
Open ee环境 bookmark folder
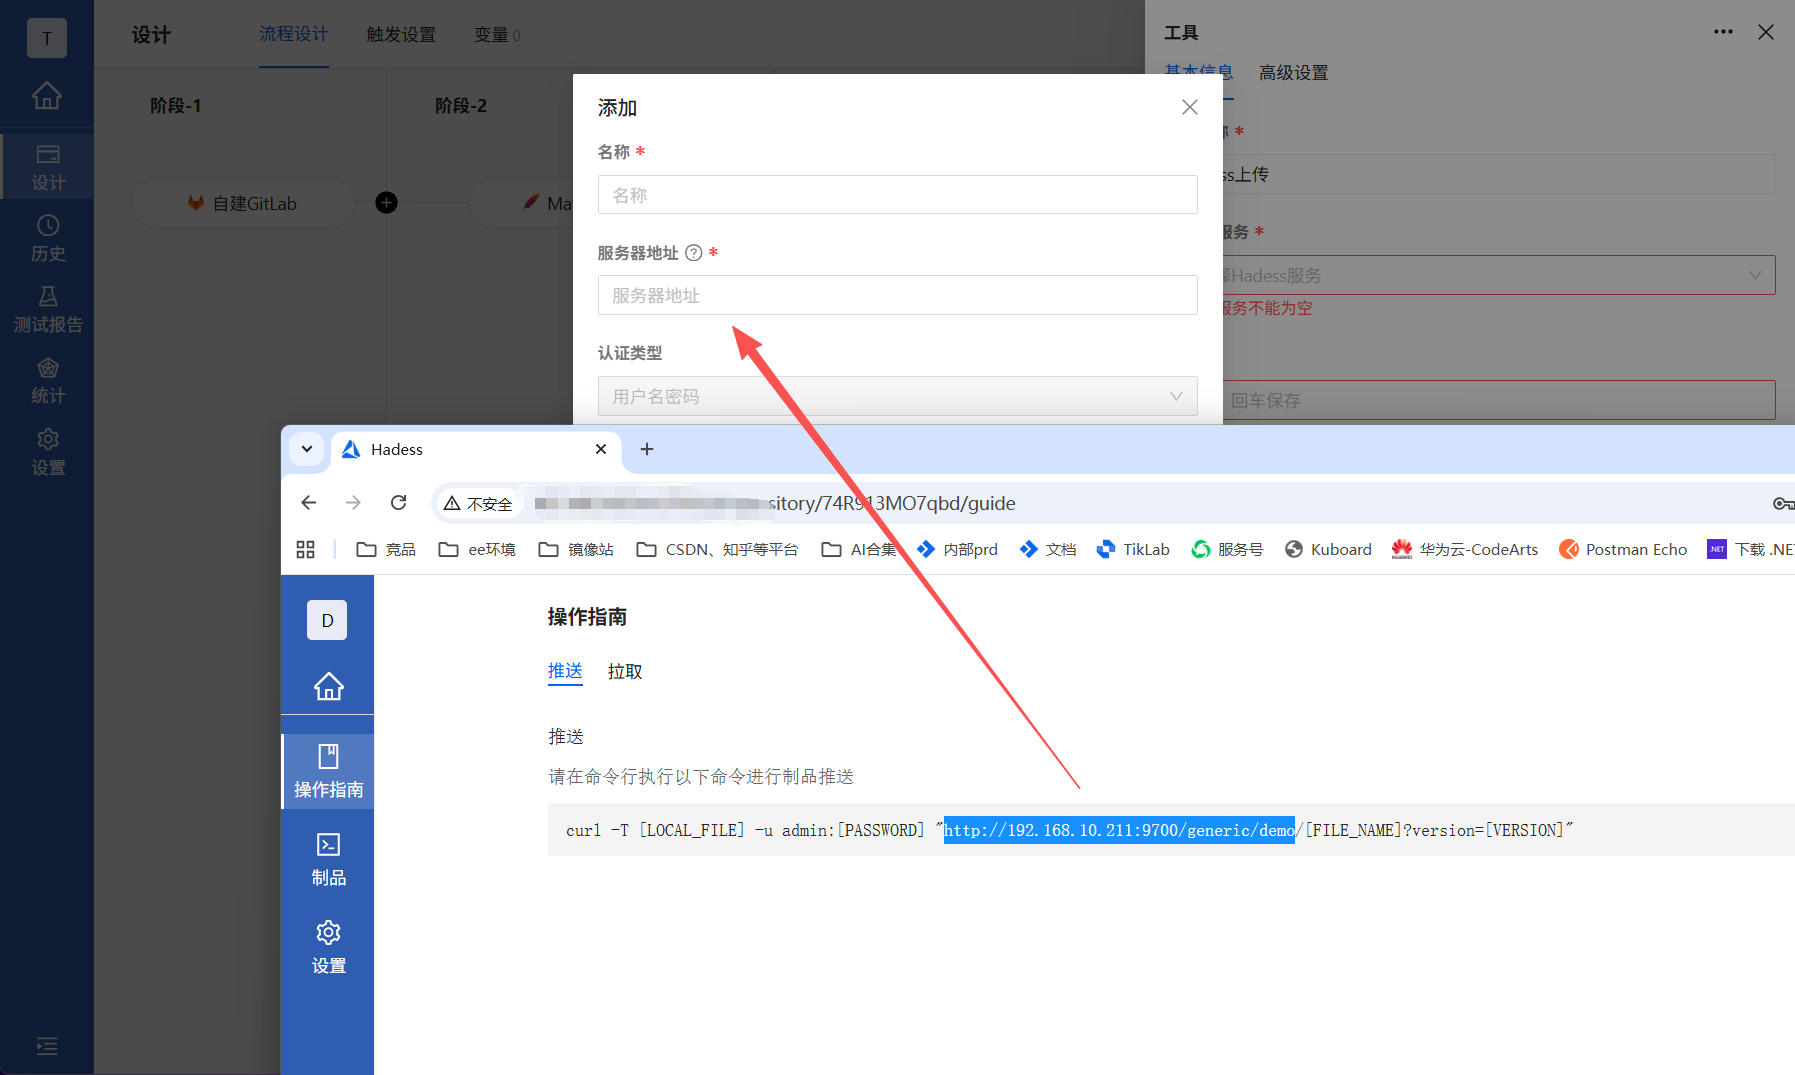coord(477,549)
